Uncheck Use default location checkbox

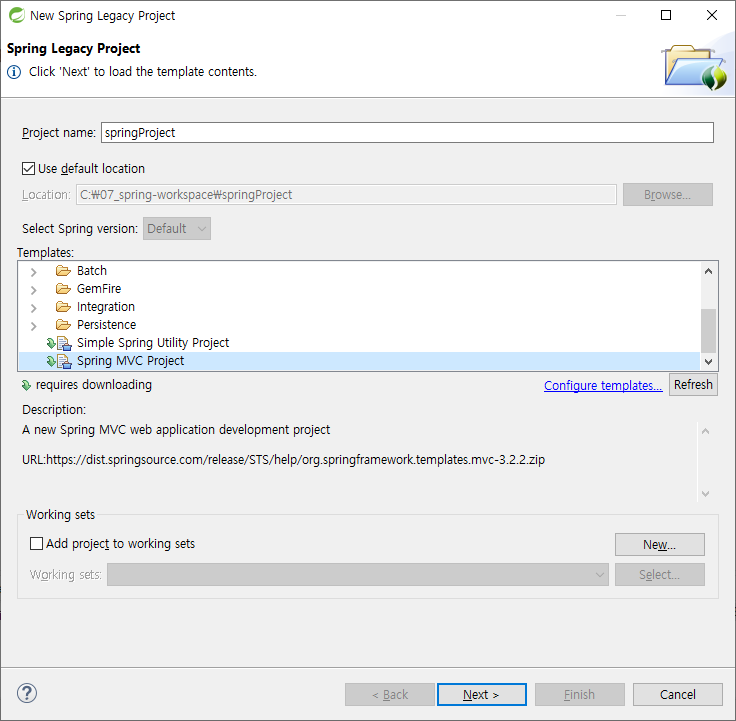[28, 169]
